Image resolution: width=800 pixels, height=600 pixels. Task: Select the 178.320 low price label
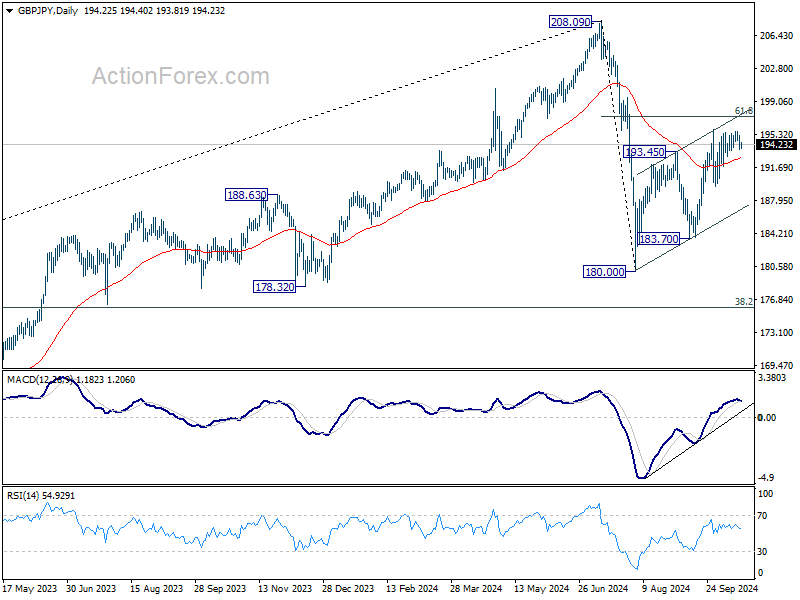coord(274,287)
